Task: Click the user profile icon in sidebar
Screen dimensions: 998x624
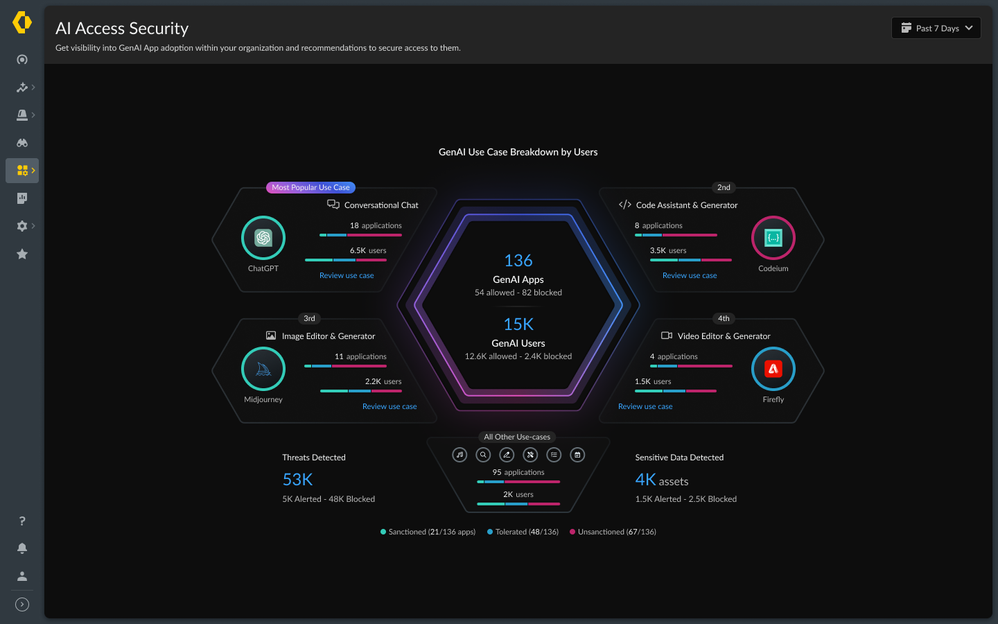Action: [22, 576]
